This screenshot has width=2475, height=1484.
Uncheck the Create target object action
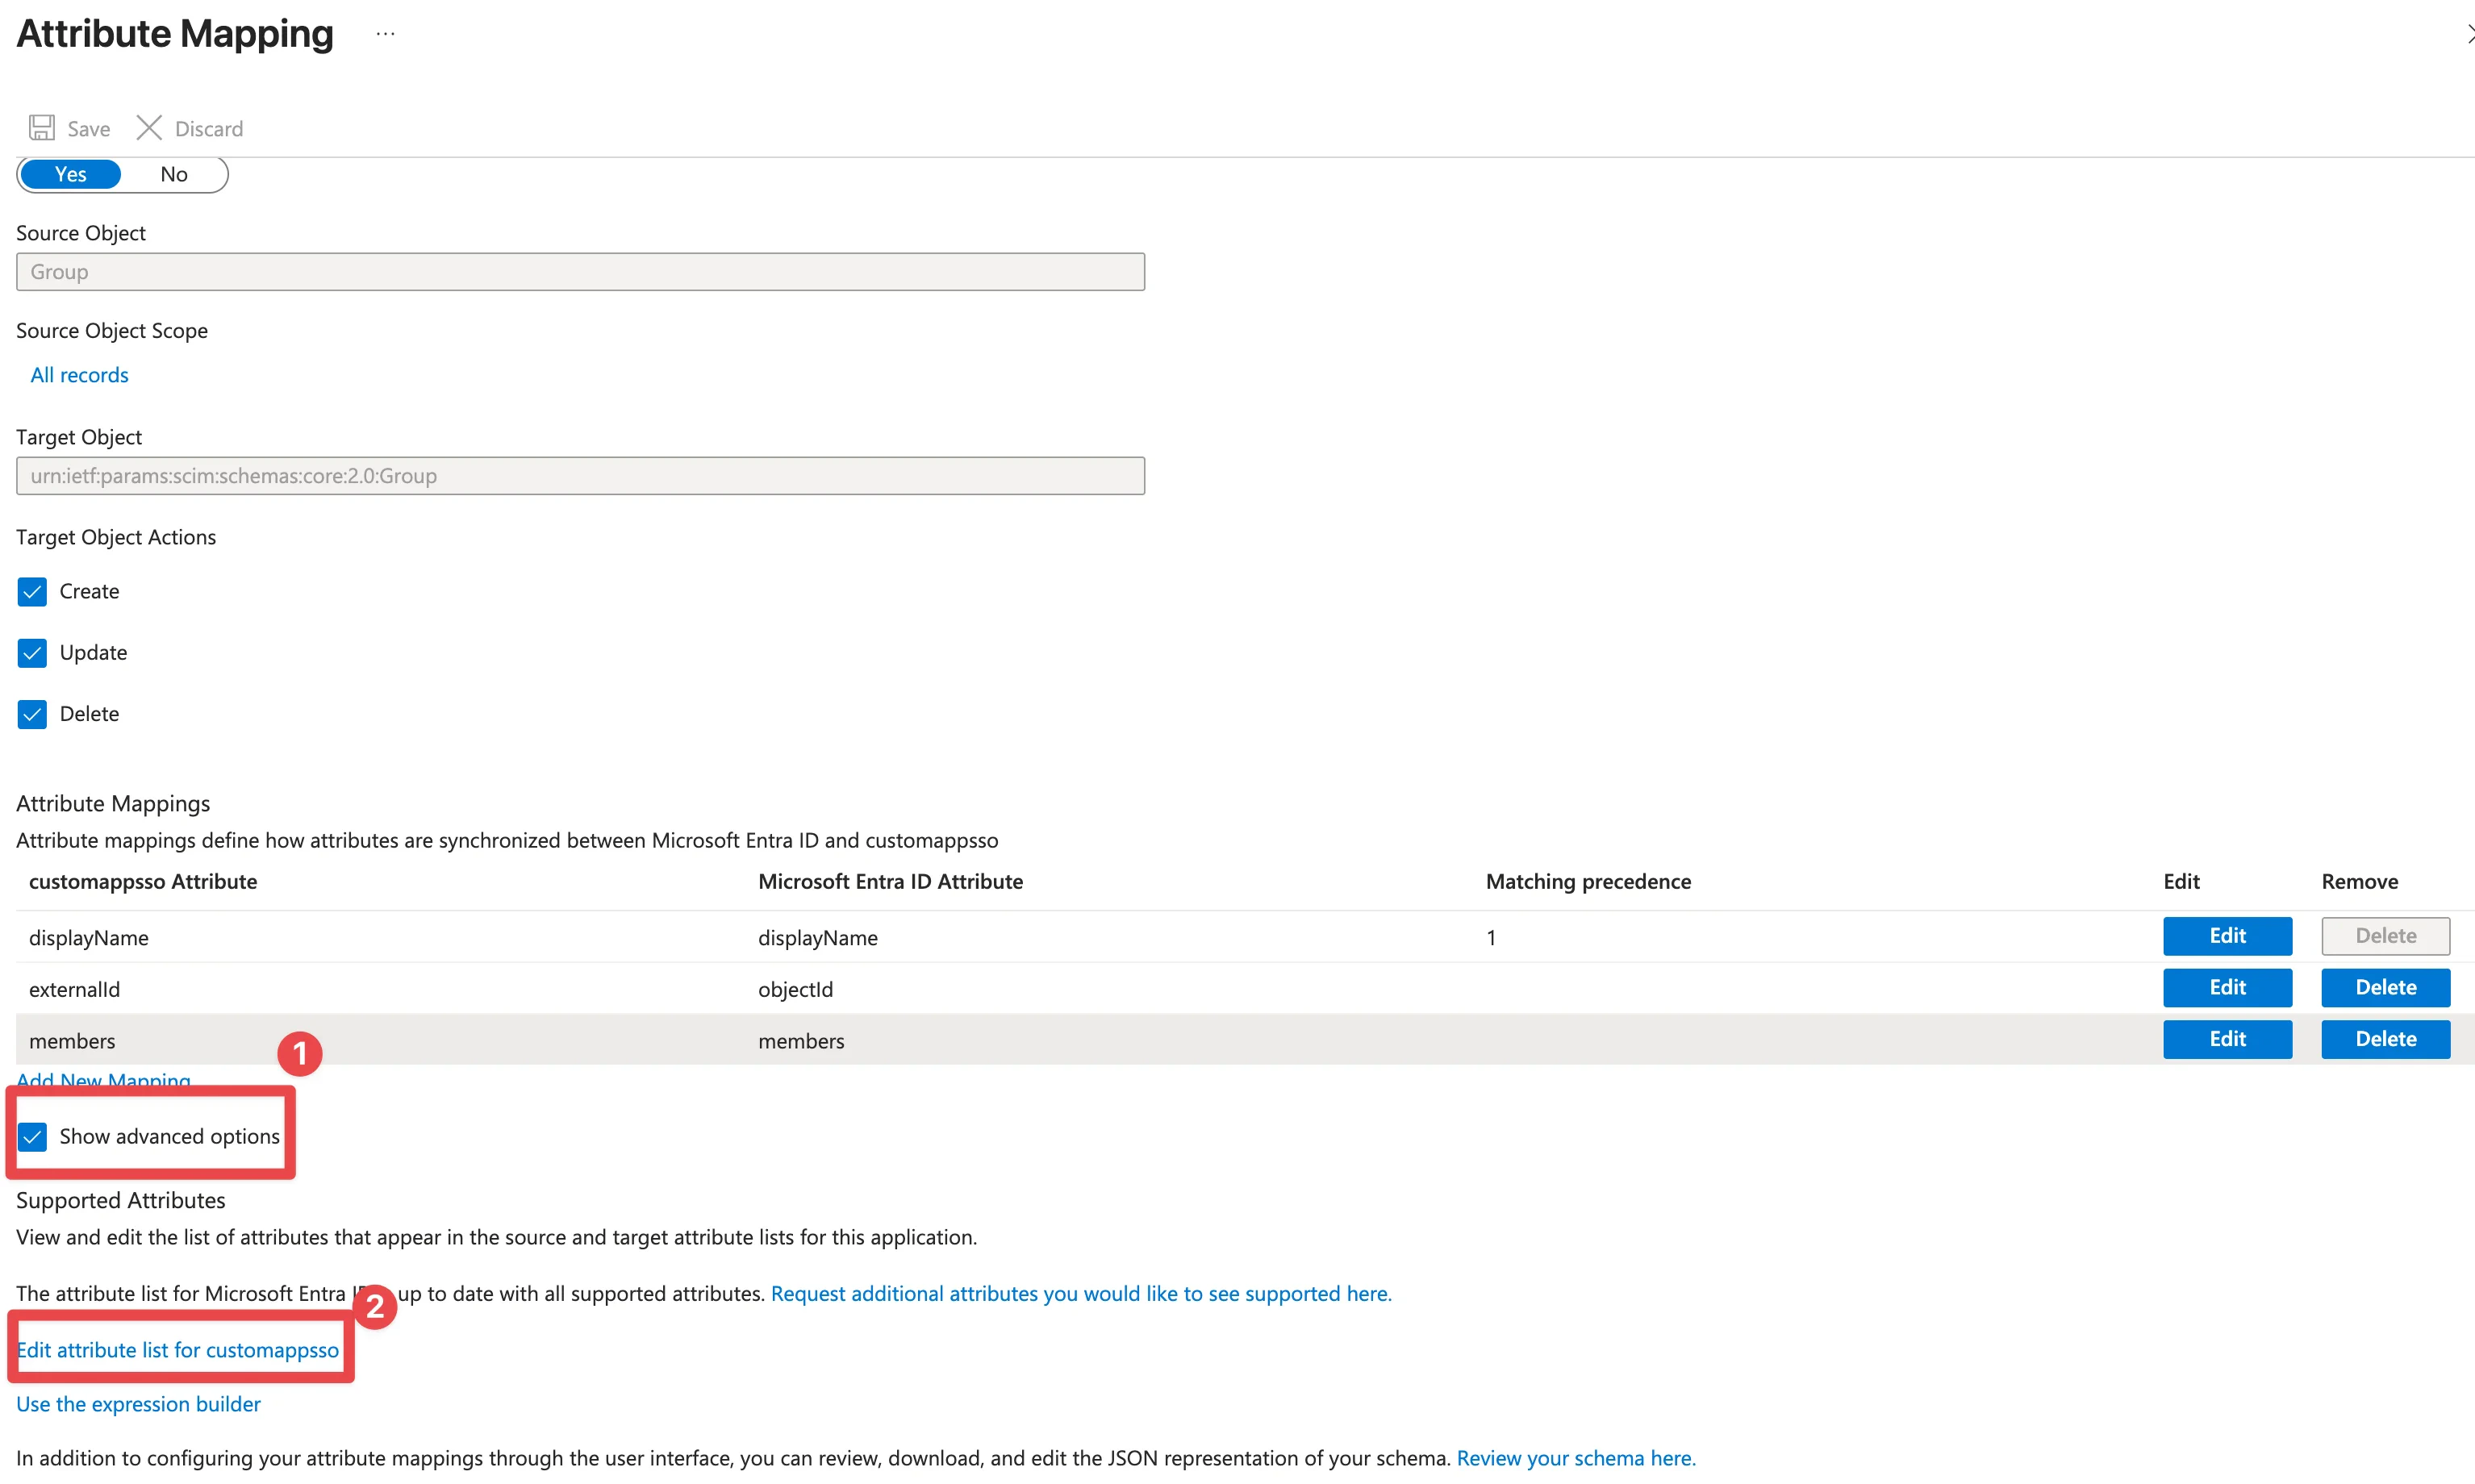pos(31,591)
